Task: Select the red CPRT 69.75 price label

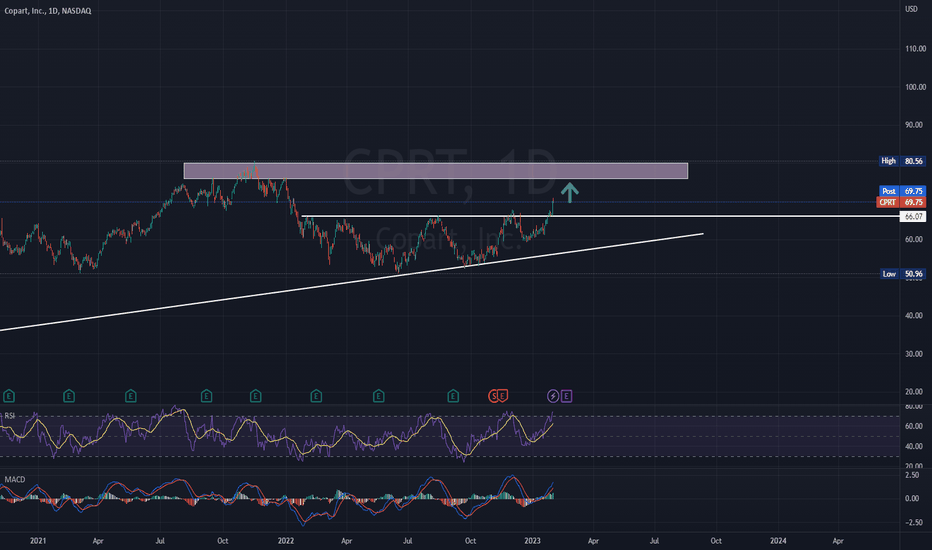Action: (x=901, y=203)
